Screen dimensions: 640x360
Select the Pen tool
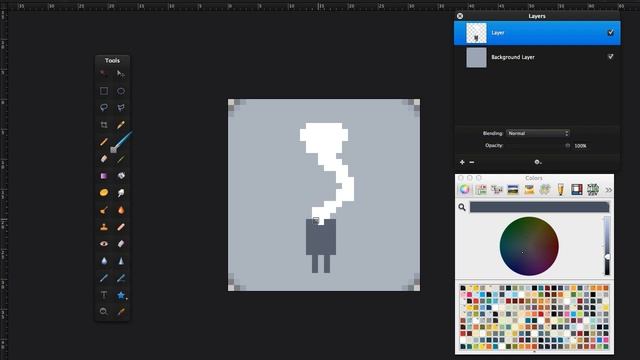coord(104,278)
